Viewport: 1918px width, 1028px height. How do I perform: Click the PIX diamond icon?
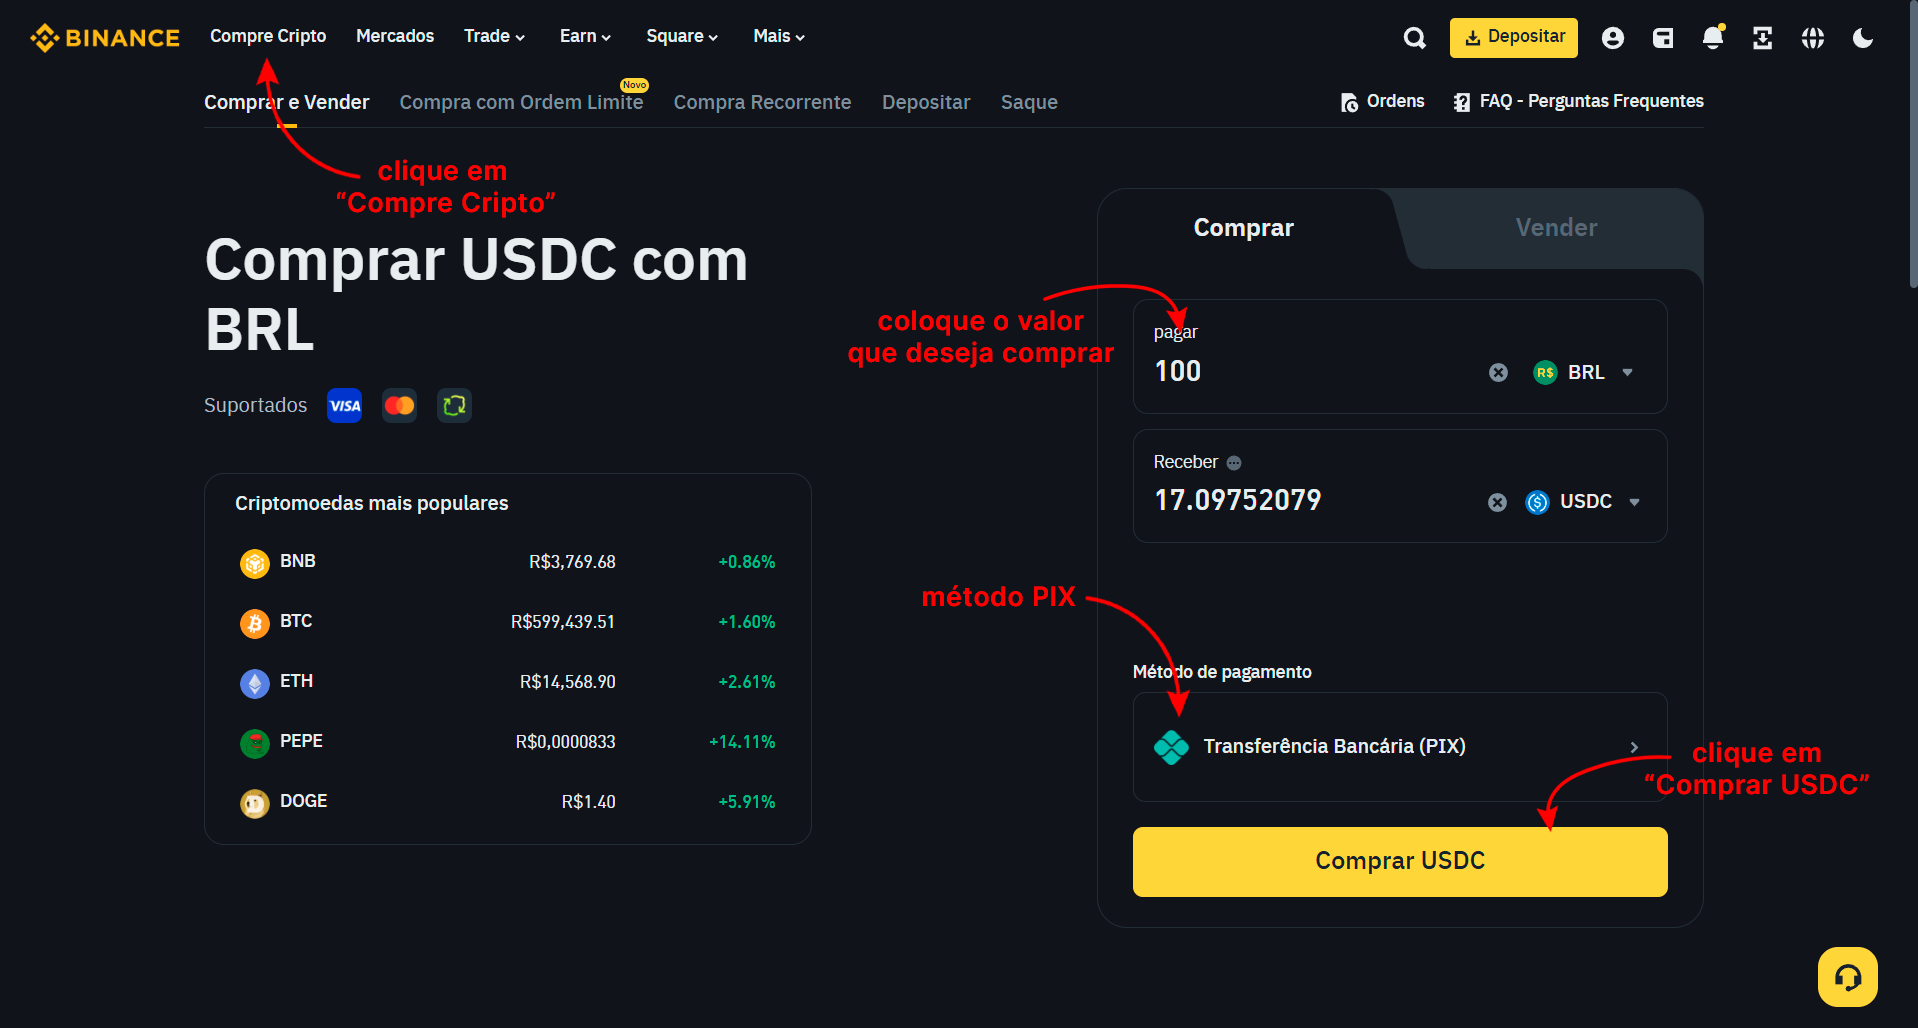point(1171,747)
